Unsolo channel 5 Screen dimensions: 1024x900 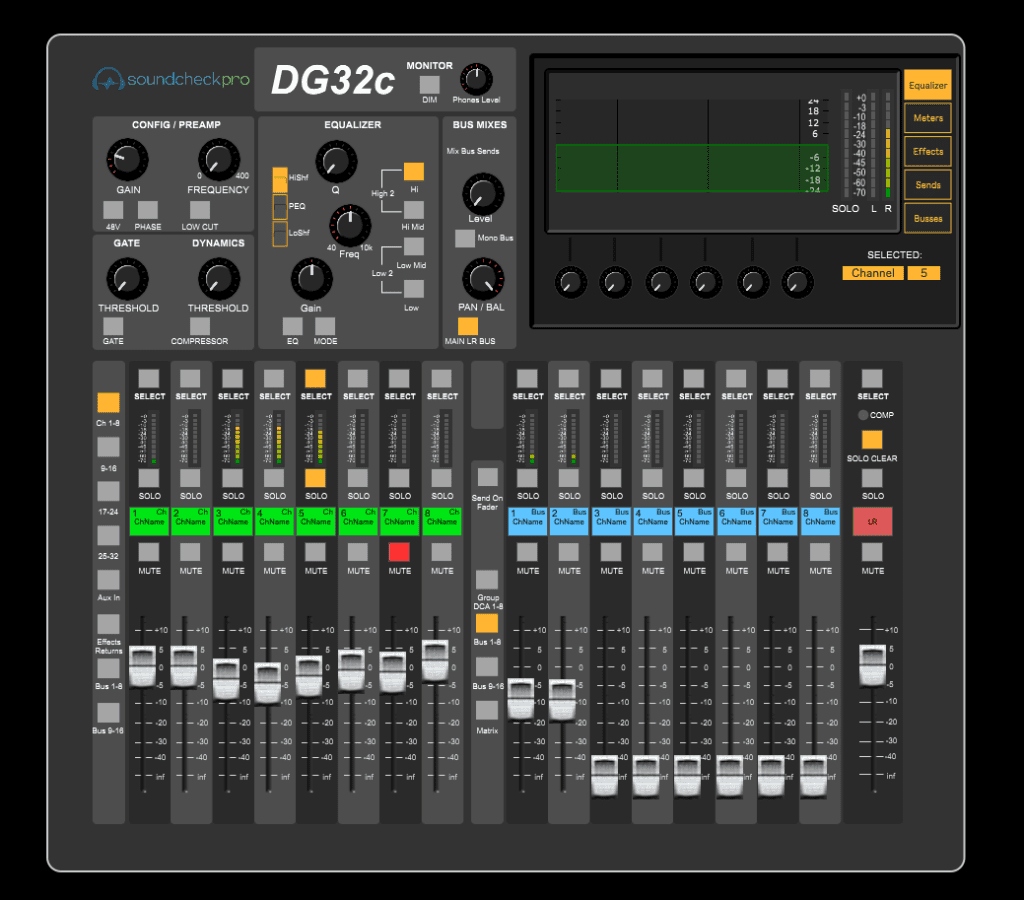coord(315,478)
